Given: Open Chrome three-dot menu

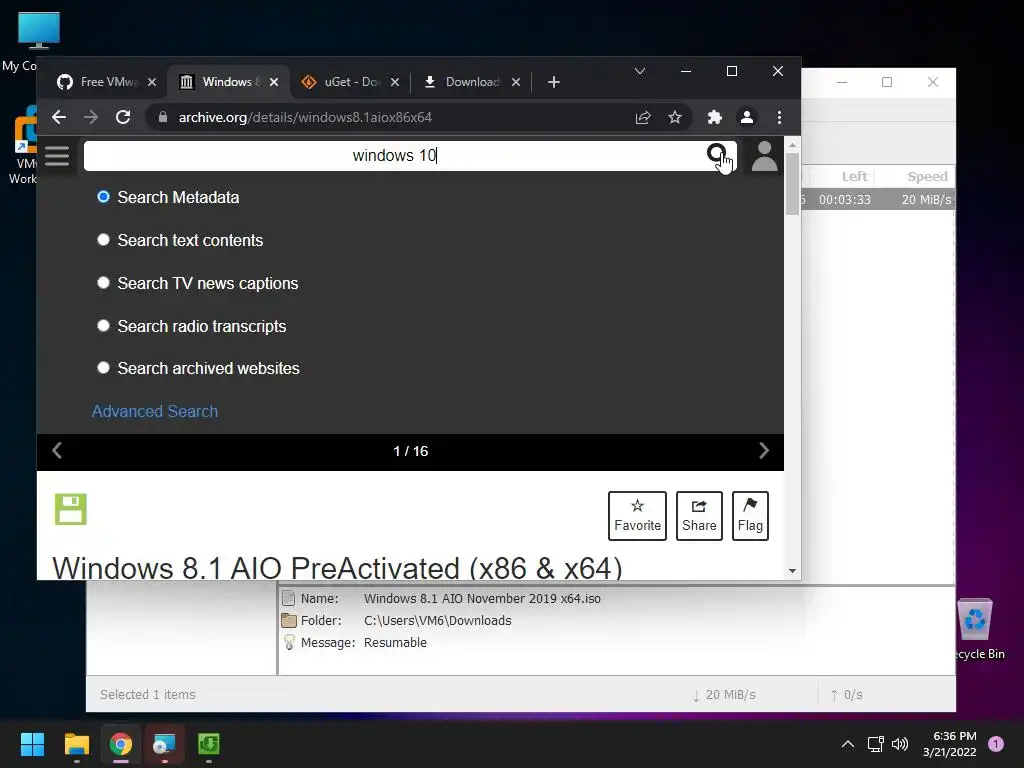Looking at the screenshot, I should pos(779,118).
